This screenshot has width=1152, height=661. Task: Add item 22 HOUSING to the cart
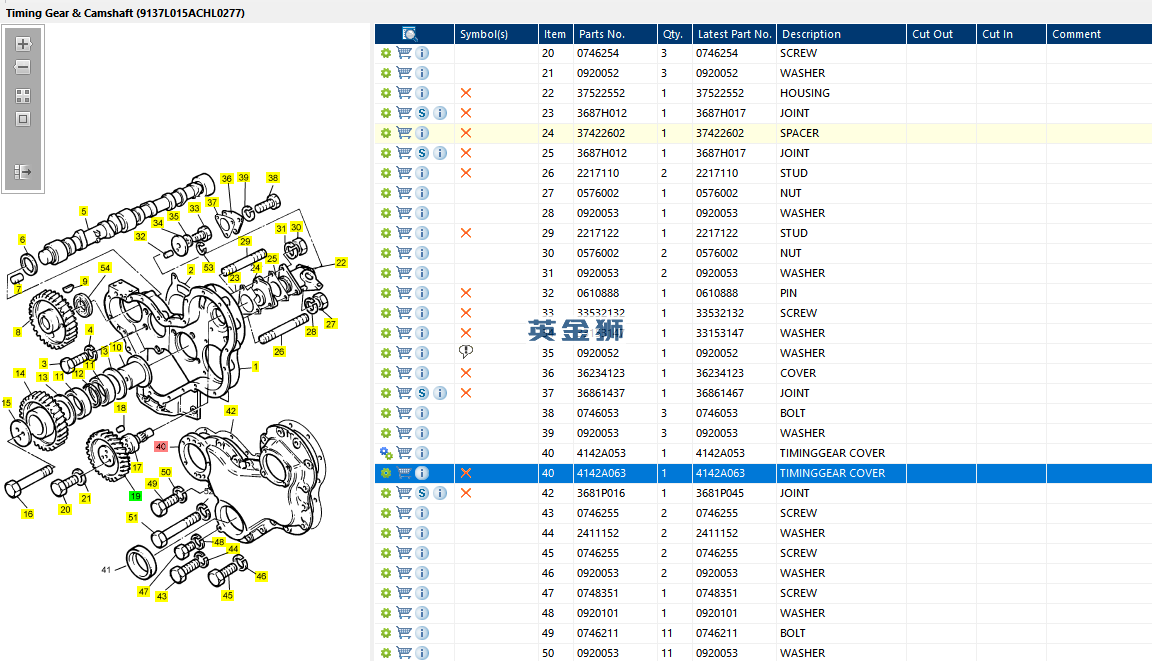pyautogui.click(x=404, y=93)
